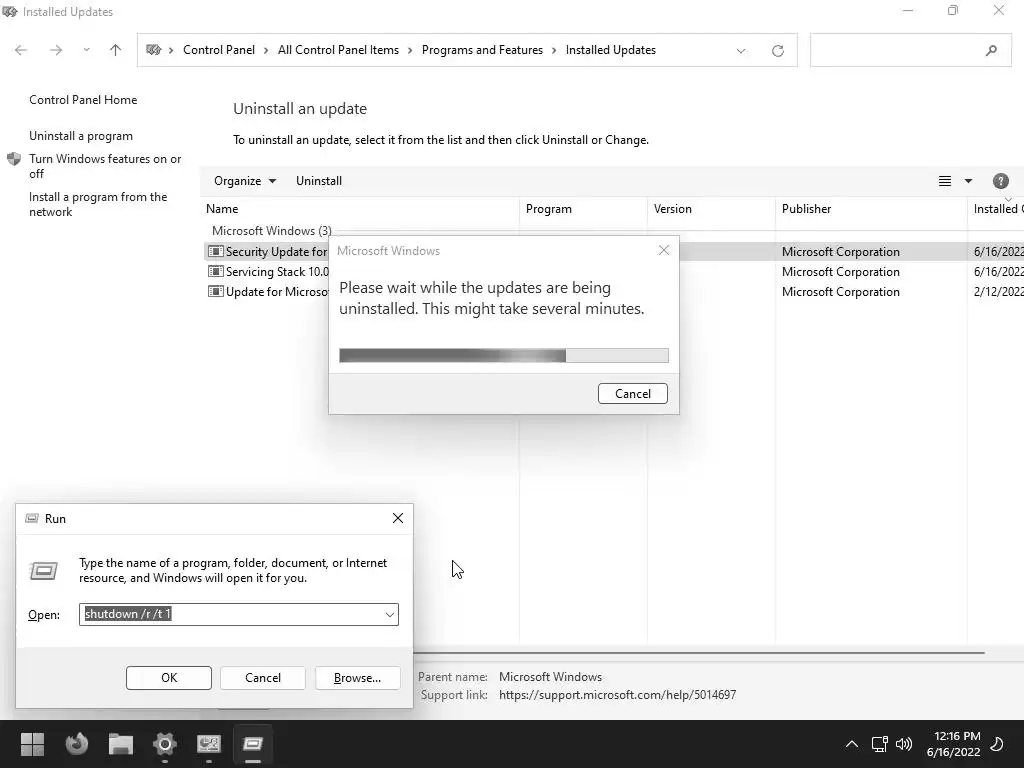Click the search magnifier icon

pos(991,50)
